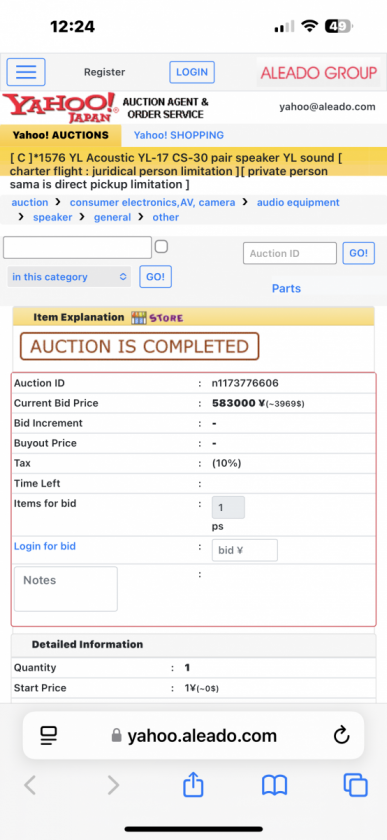
Task: Select the Yahoo! AUCTIONS tab
Action: click(61, 136)
